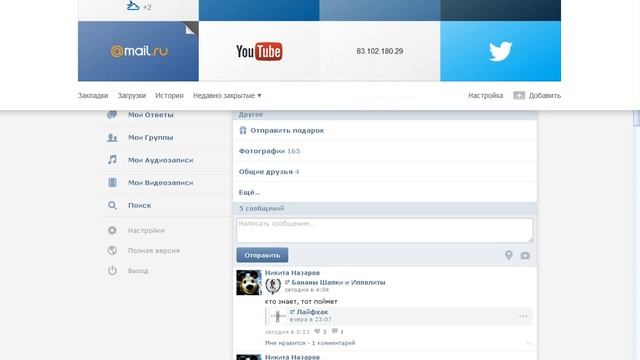
Task: Click the comment bubble icon on the post
Action: (335, 331)
